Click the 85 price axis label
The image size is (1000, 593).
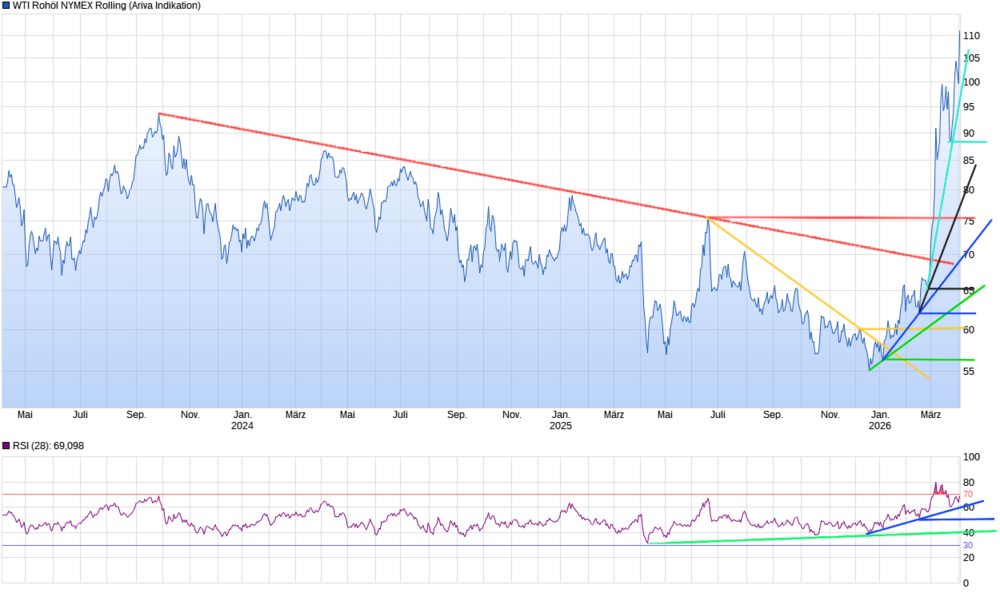click(969, 161)
